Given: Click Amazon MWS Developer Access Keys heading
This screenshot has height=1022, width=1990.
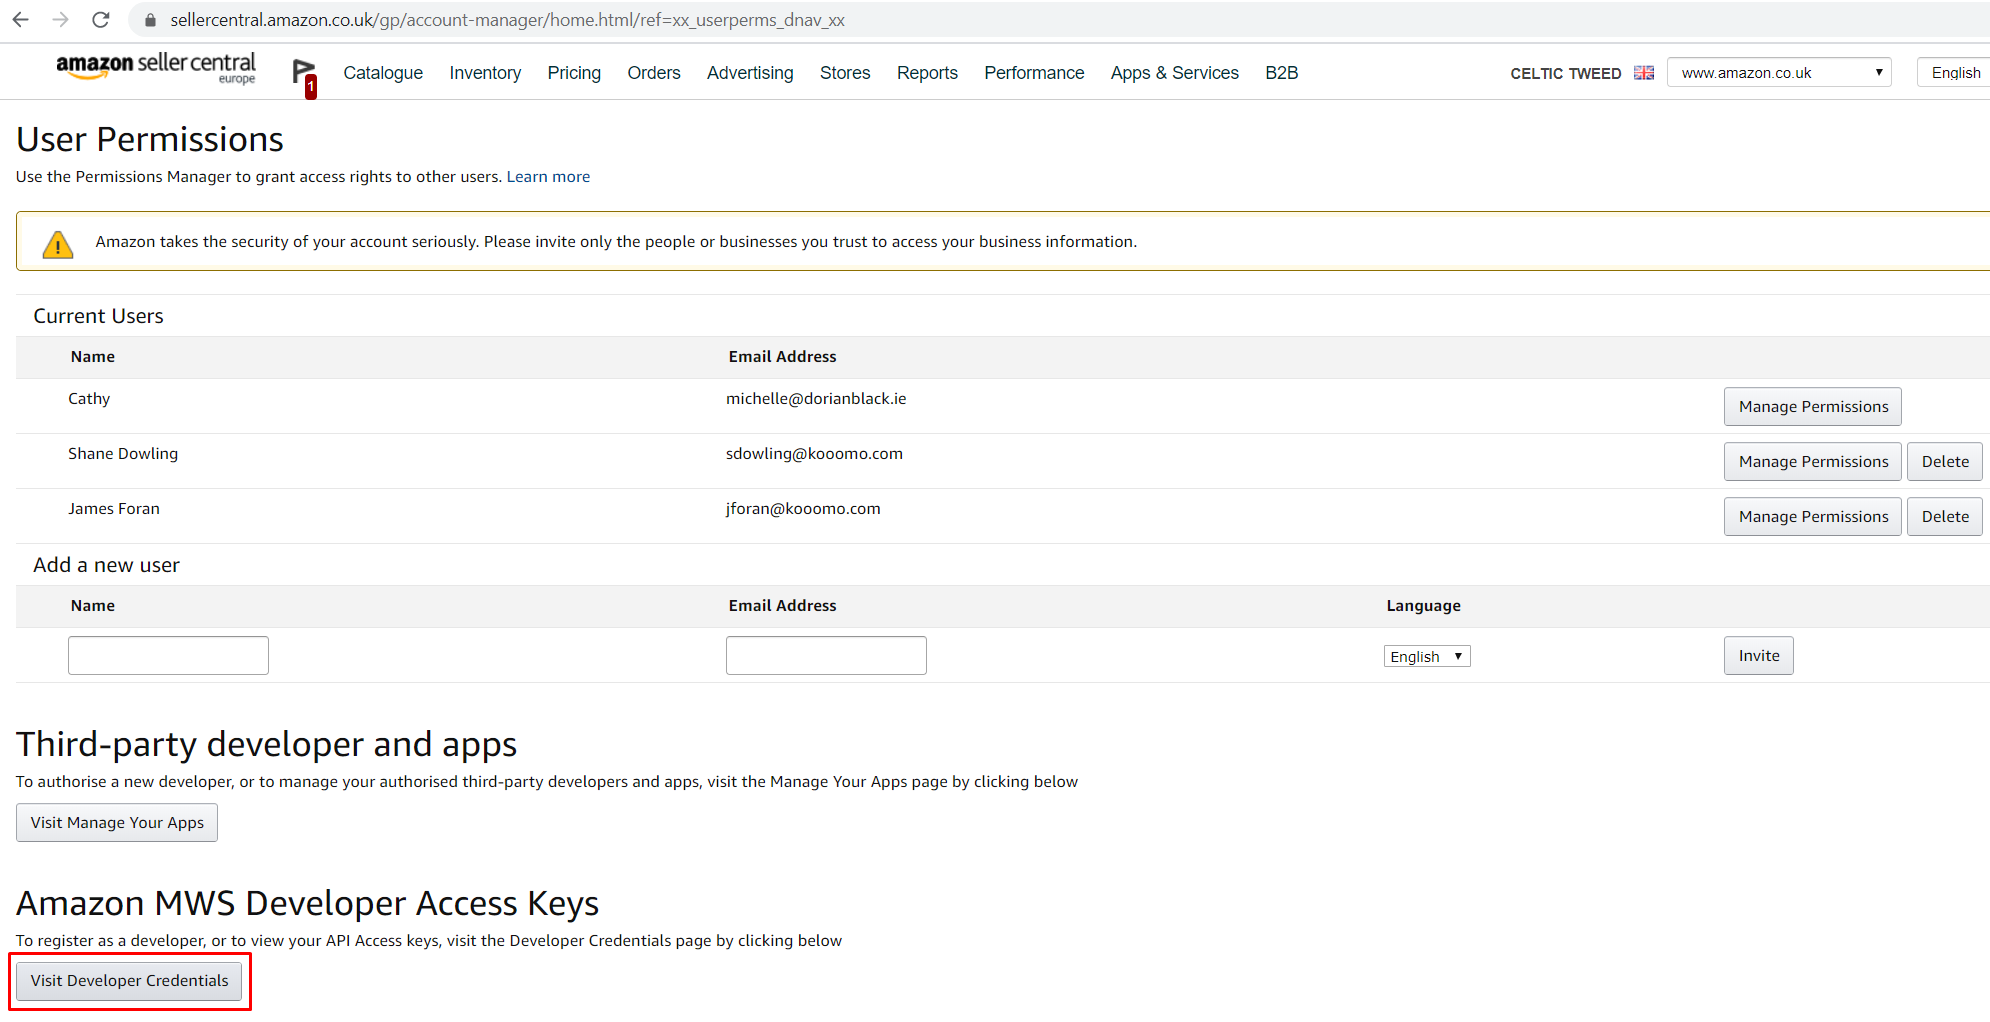Looking at the screenshot, I should (x=307, y=903).
